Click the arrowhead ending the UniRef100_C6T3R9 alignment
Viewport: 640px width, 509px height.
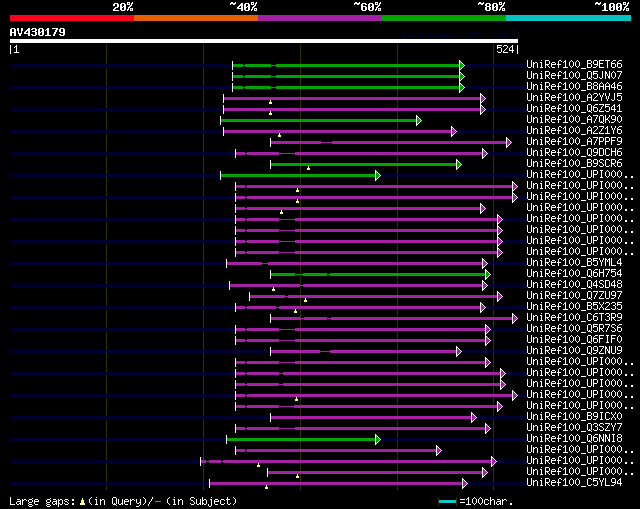point(515,319)
